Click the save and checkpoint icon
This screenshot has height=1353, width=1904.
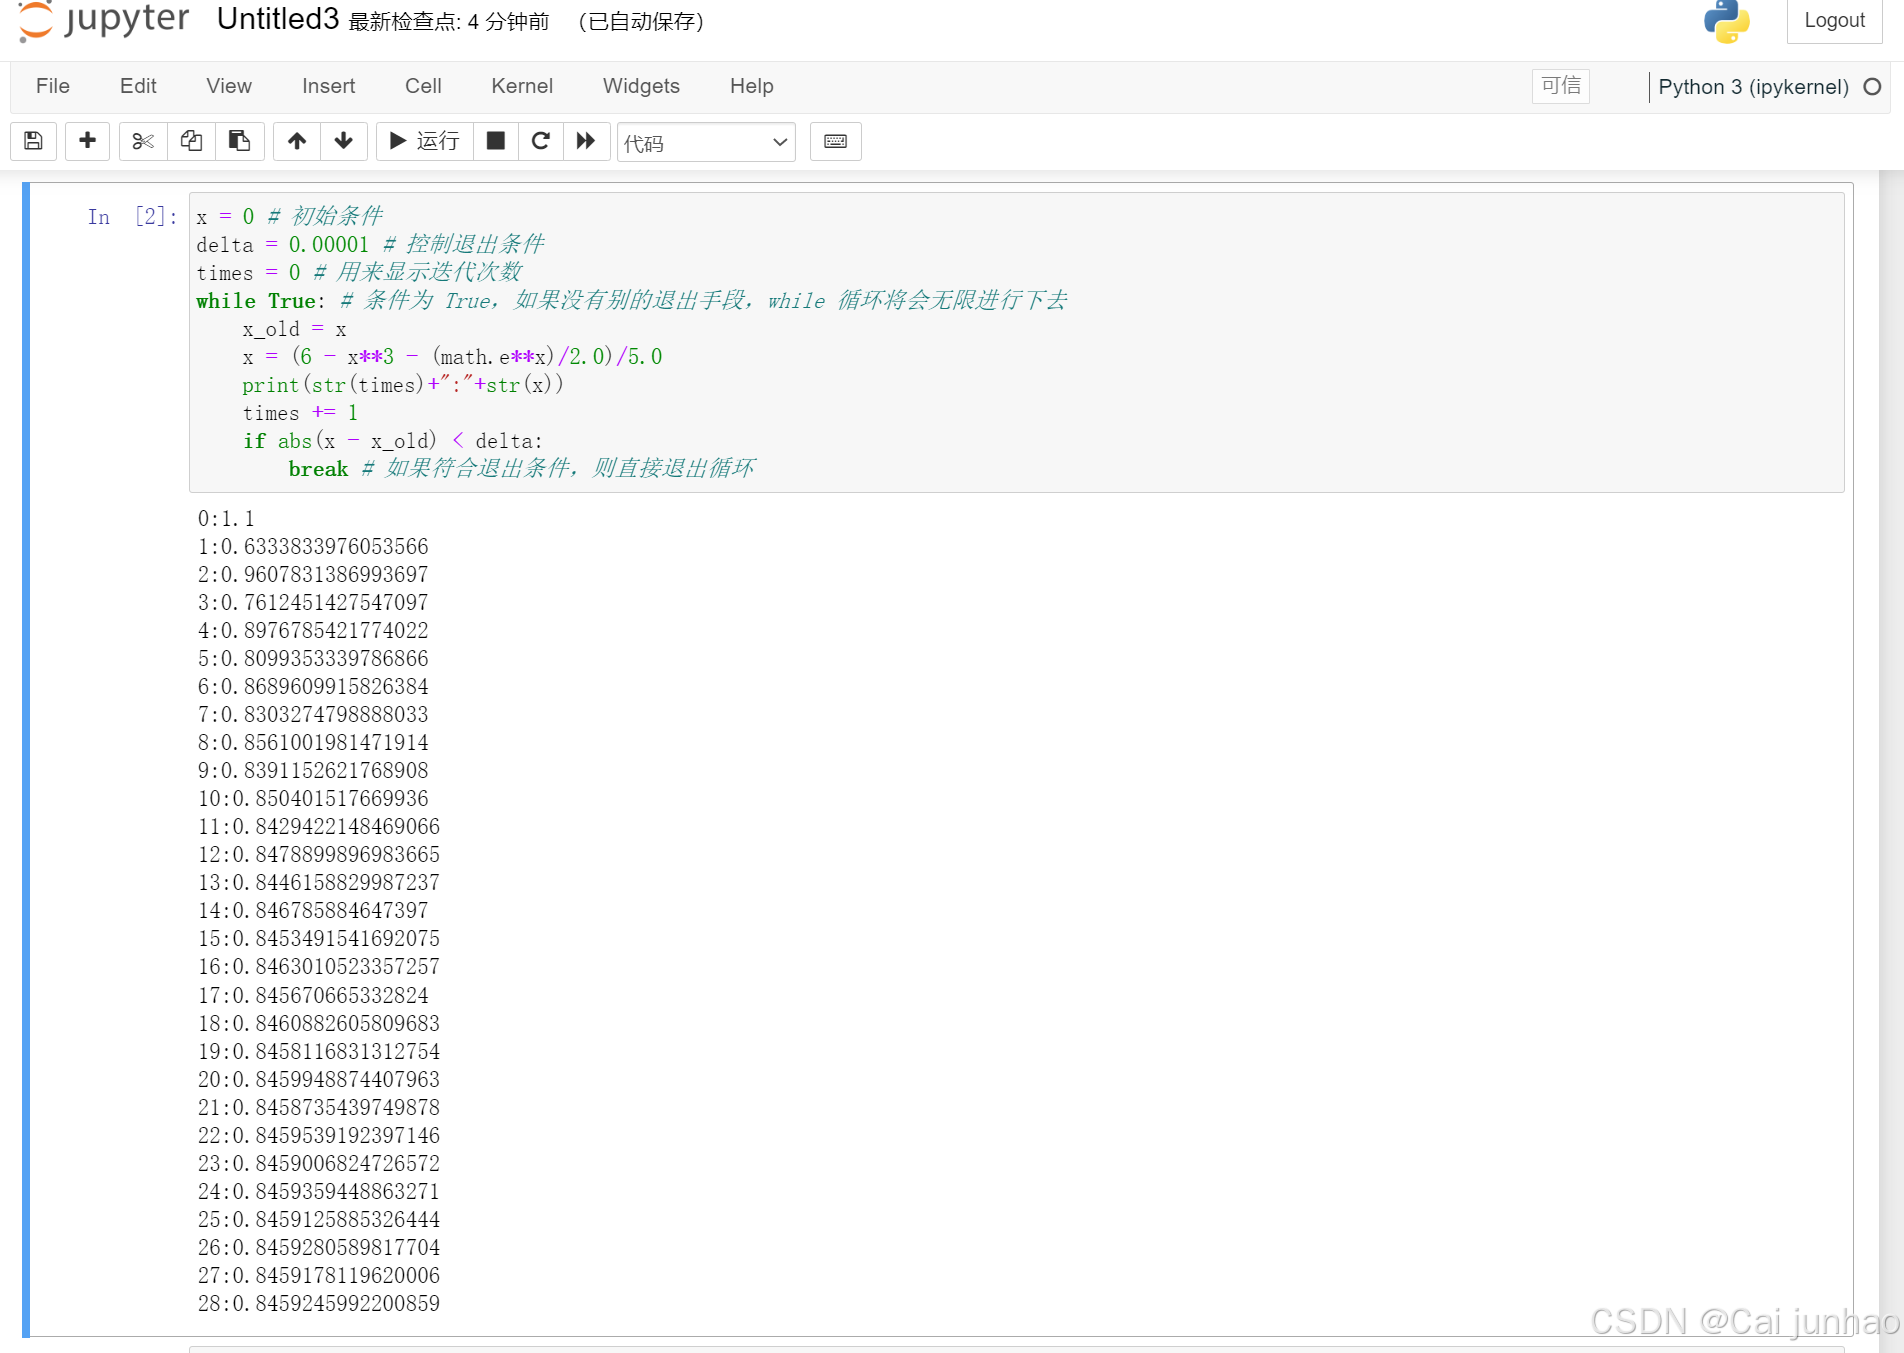33,141
